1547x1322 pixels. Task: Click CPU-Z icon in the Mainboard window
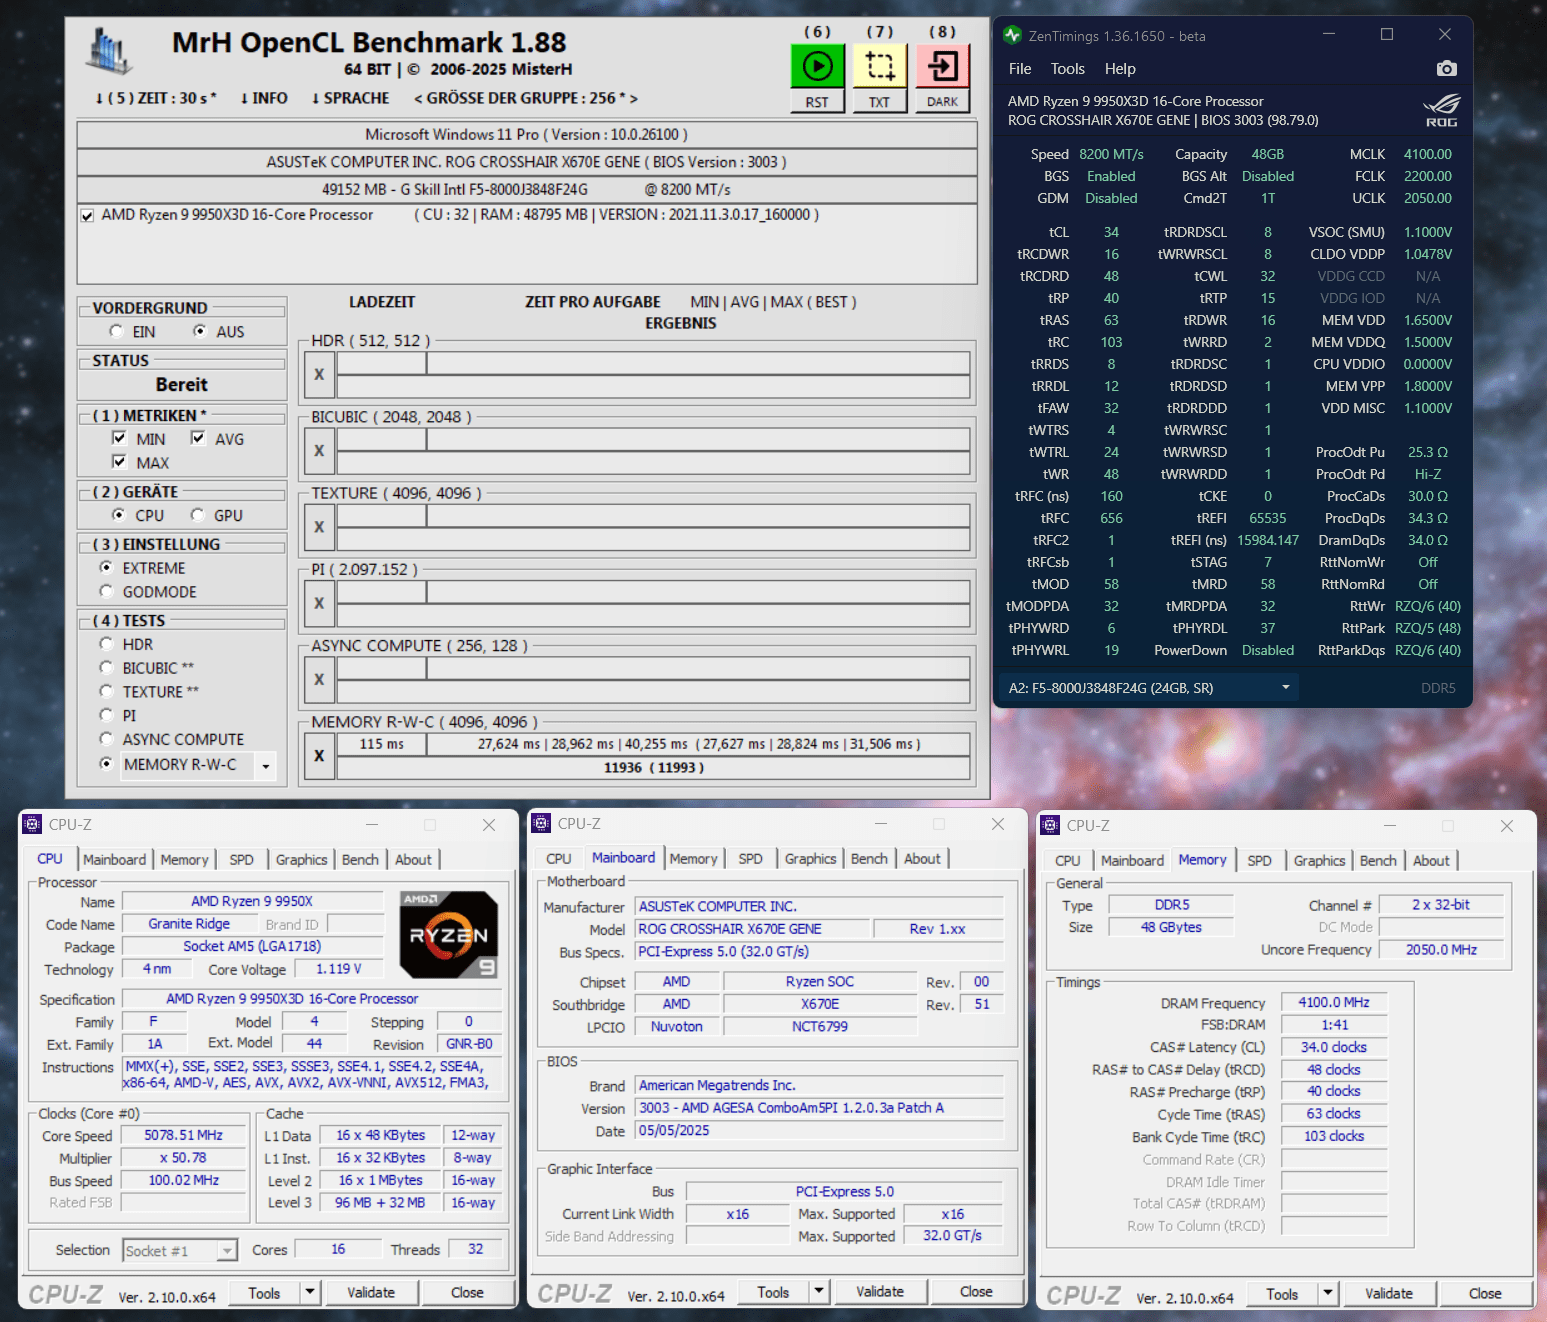point(542,823)
